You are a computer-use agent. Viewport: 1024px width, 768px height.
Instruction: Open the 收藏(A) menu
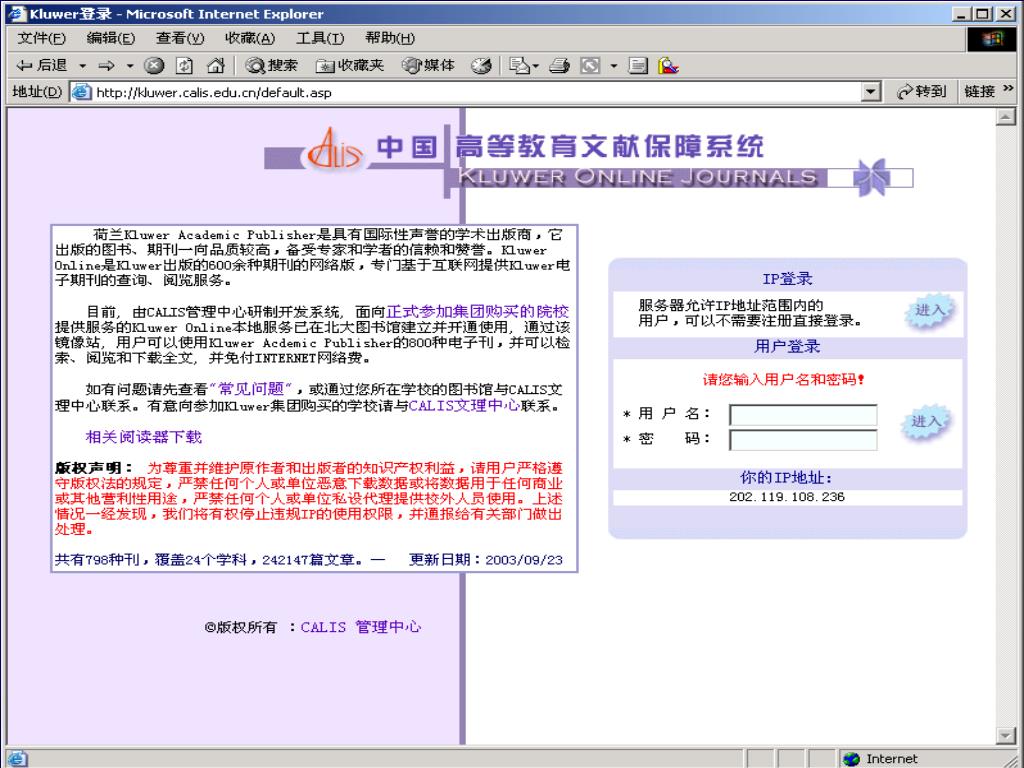click(x=250, y=38)
